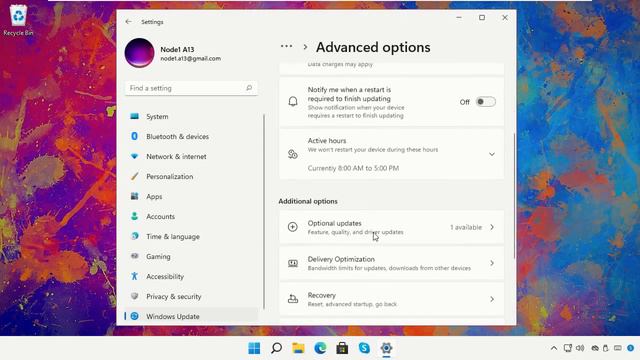Screen dimensions: 640x360
Task: Open Accessibility settings
Action: click(191, 276)
